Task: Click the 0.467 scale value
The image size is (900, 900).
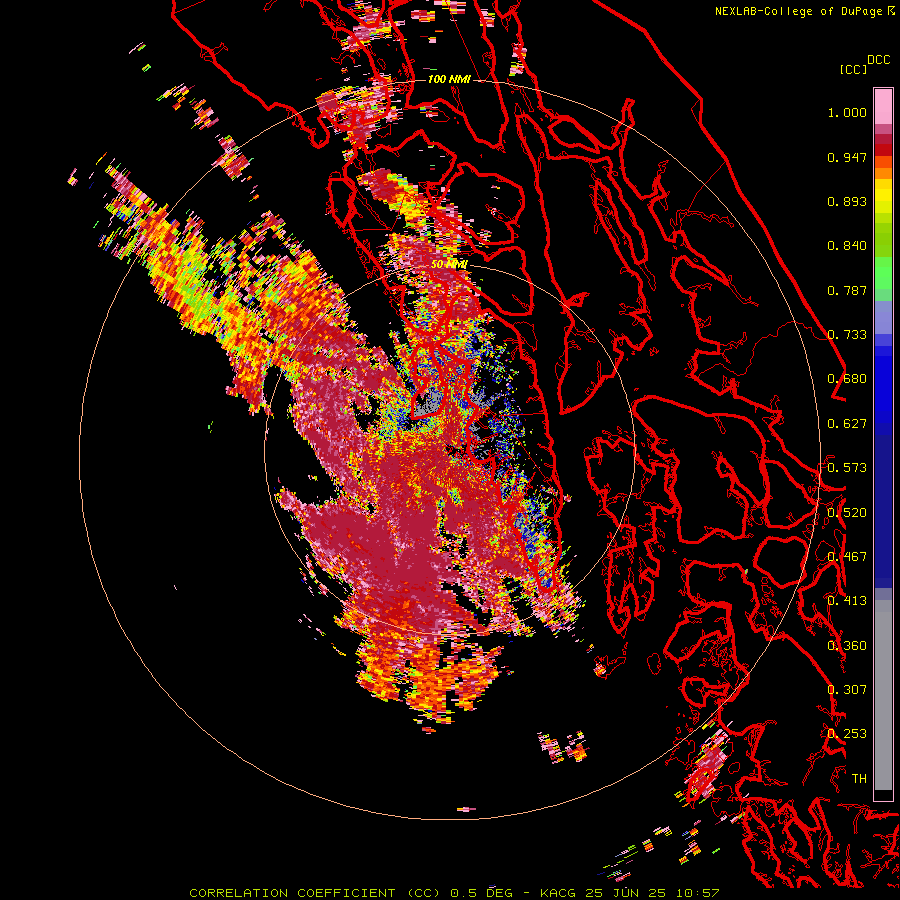Action: (x=847, y=557)
